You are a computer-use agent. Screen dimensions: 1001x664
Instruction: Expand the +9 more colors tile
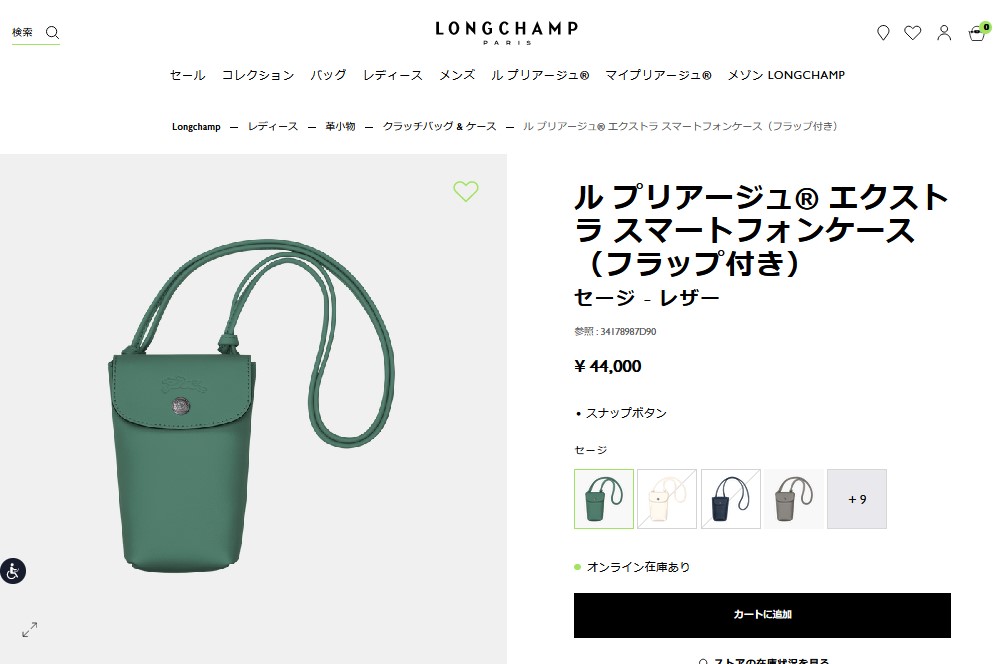pyautogui.click(x=857, y=499)
